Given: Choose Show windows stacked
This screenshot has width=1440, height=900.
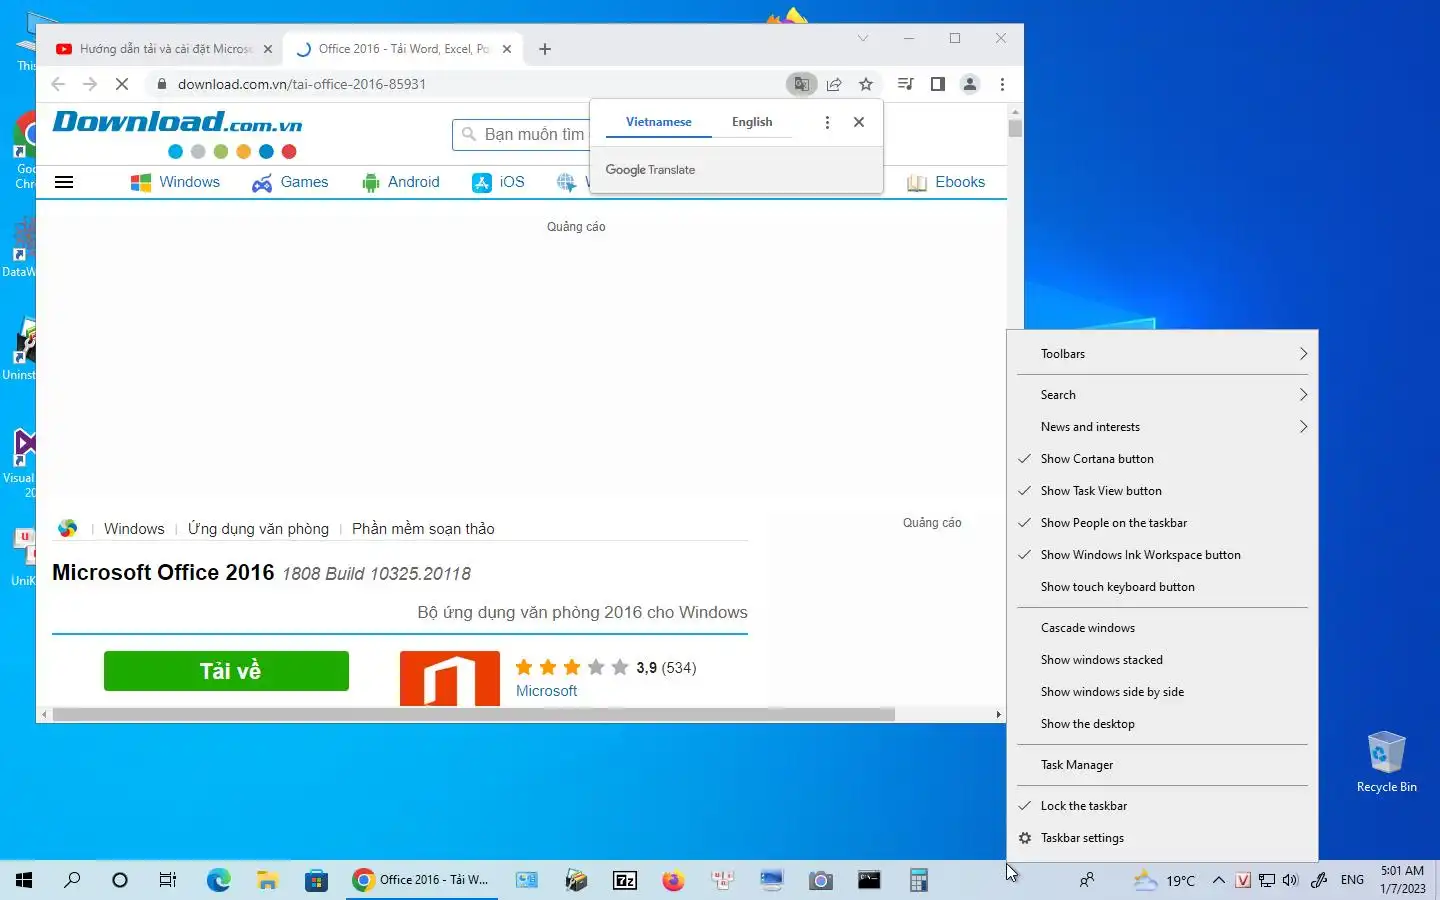Looking at the screenshot, I should 1162,660.
